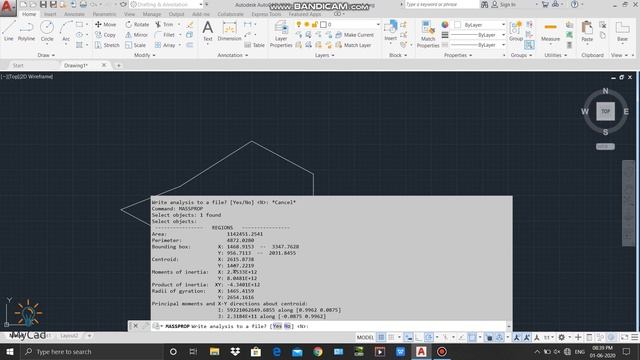Click the new drawing tab plus button
The width and height of the screenshot is (640, 360).
pos(118,65)
